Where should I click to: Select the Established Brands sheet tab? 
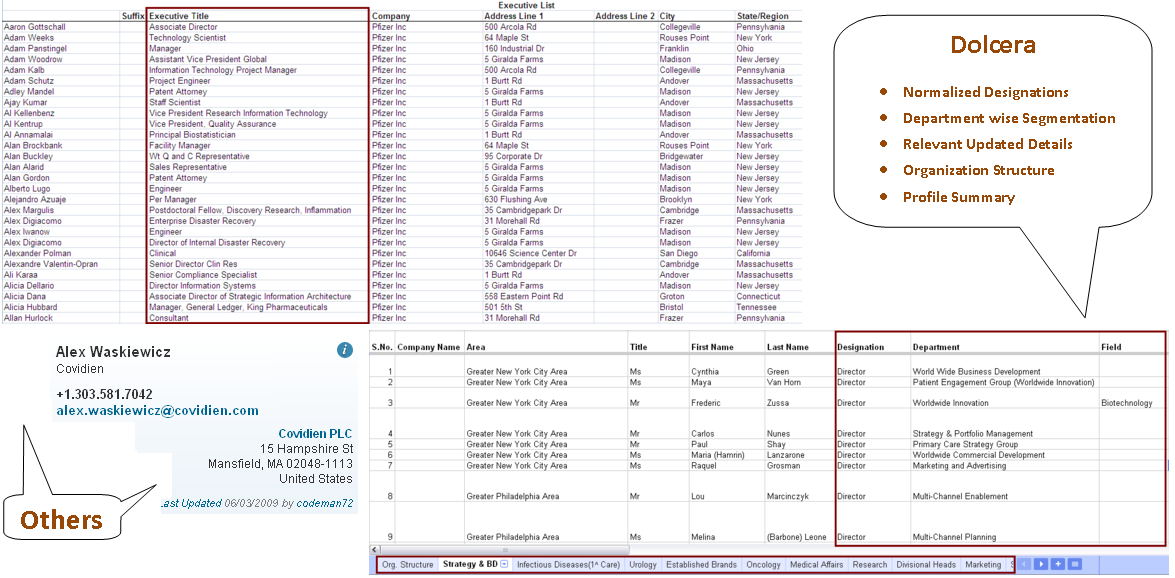point(701,565)
